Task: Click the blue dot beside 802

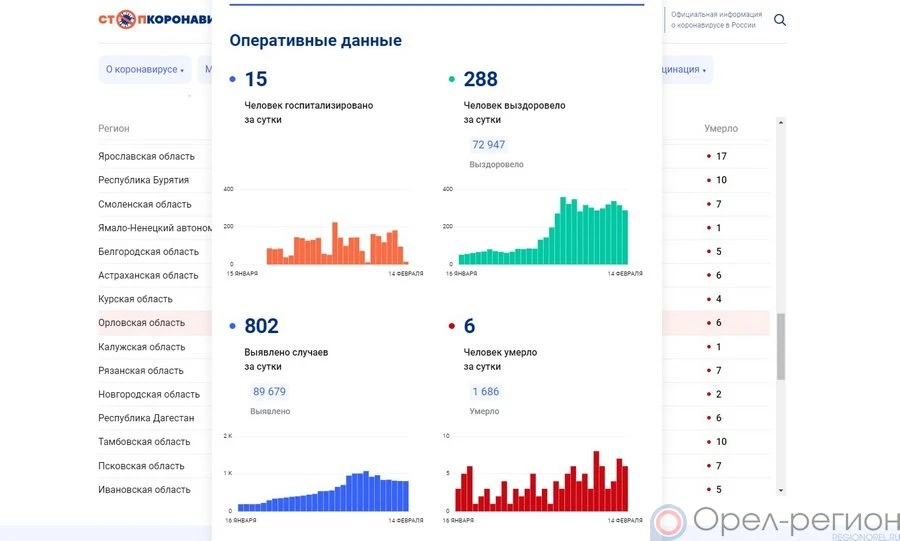Action: [x=233, y=326]
